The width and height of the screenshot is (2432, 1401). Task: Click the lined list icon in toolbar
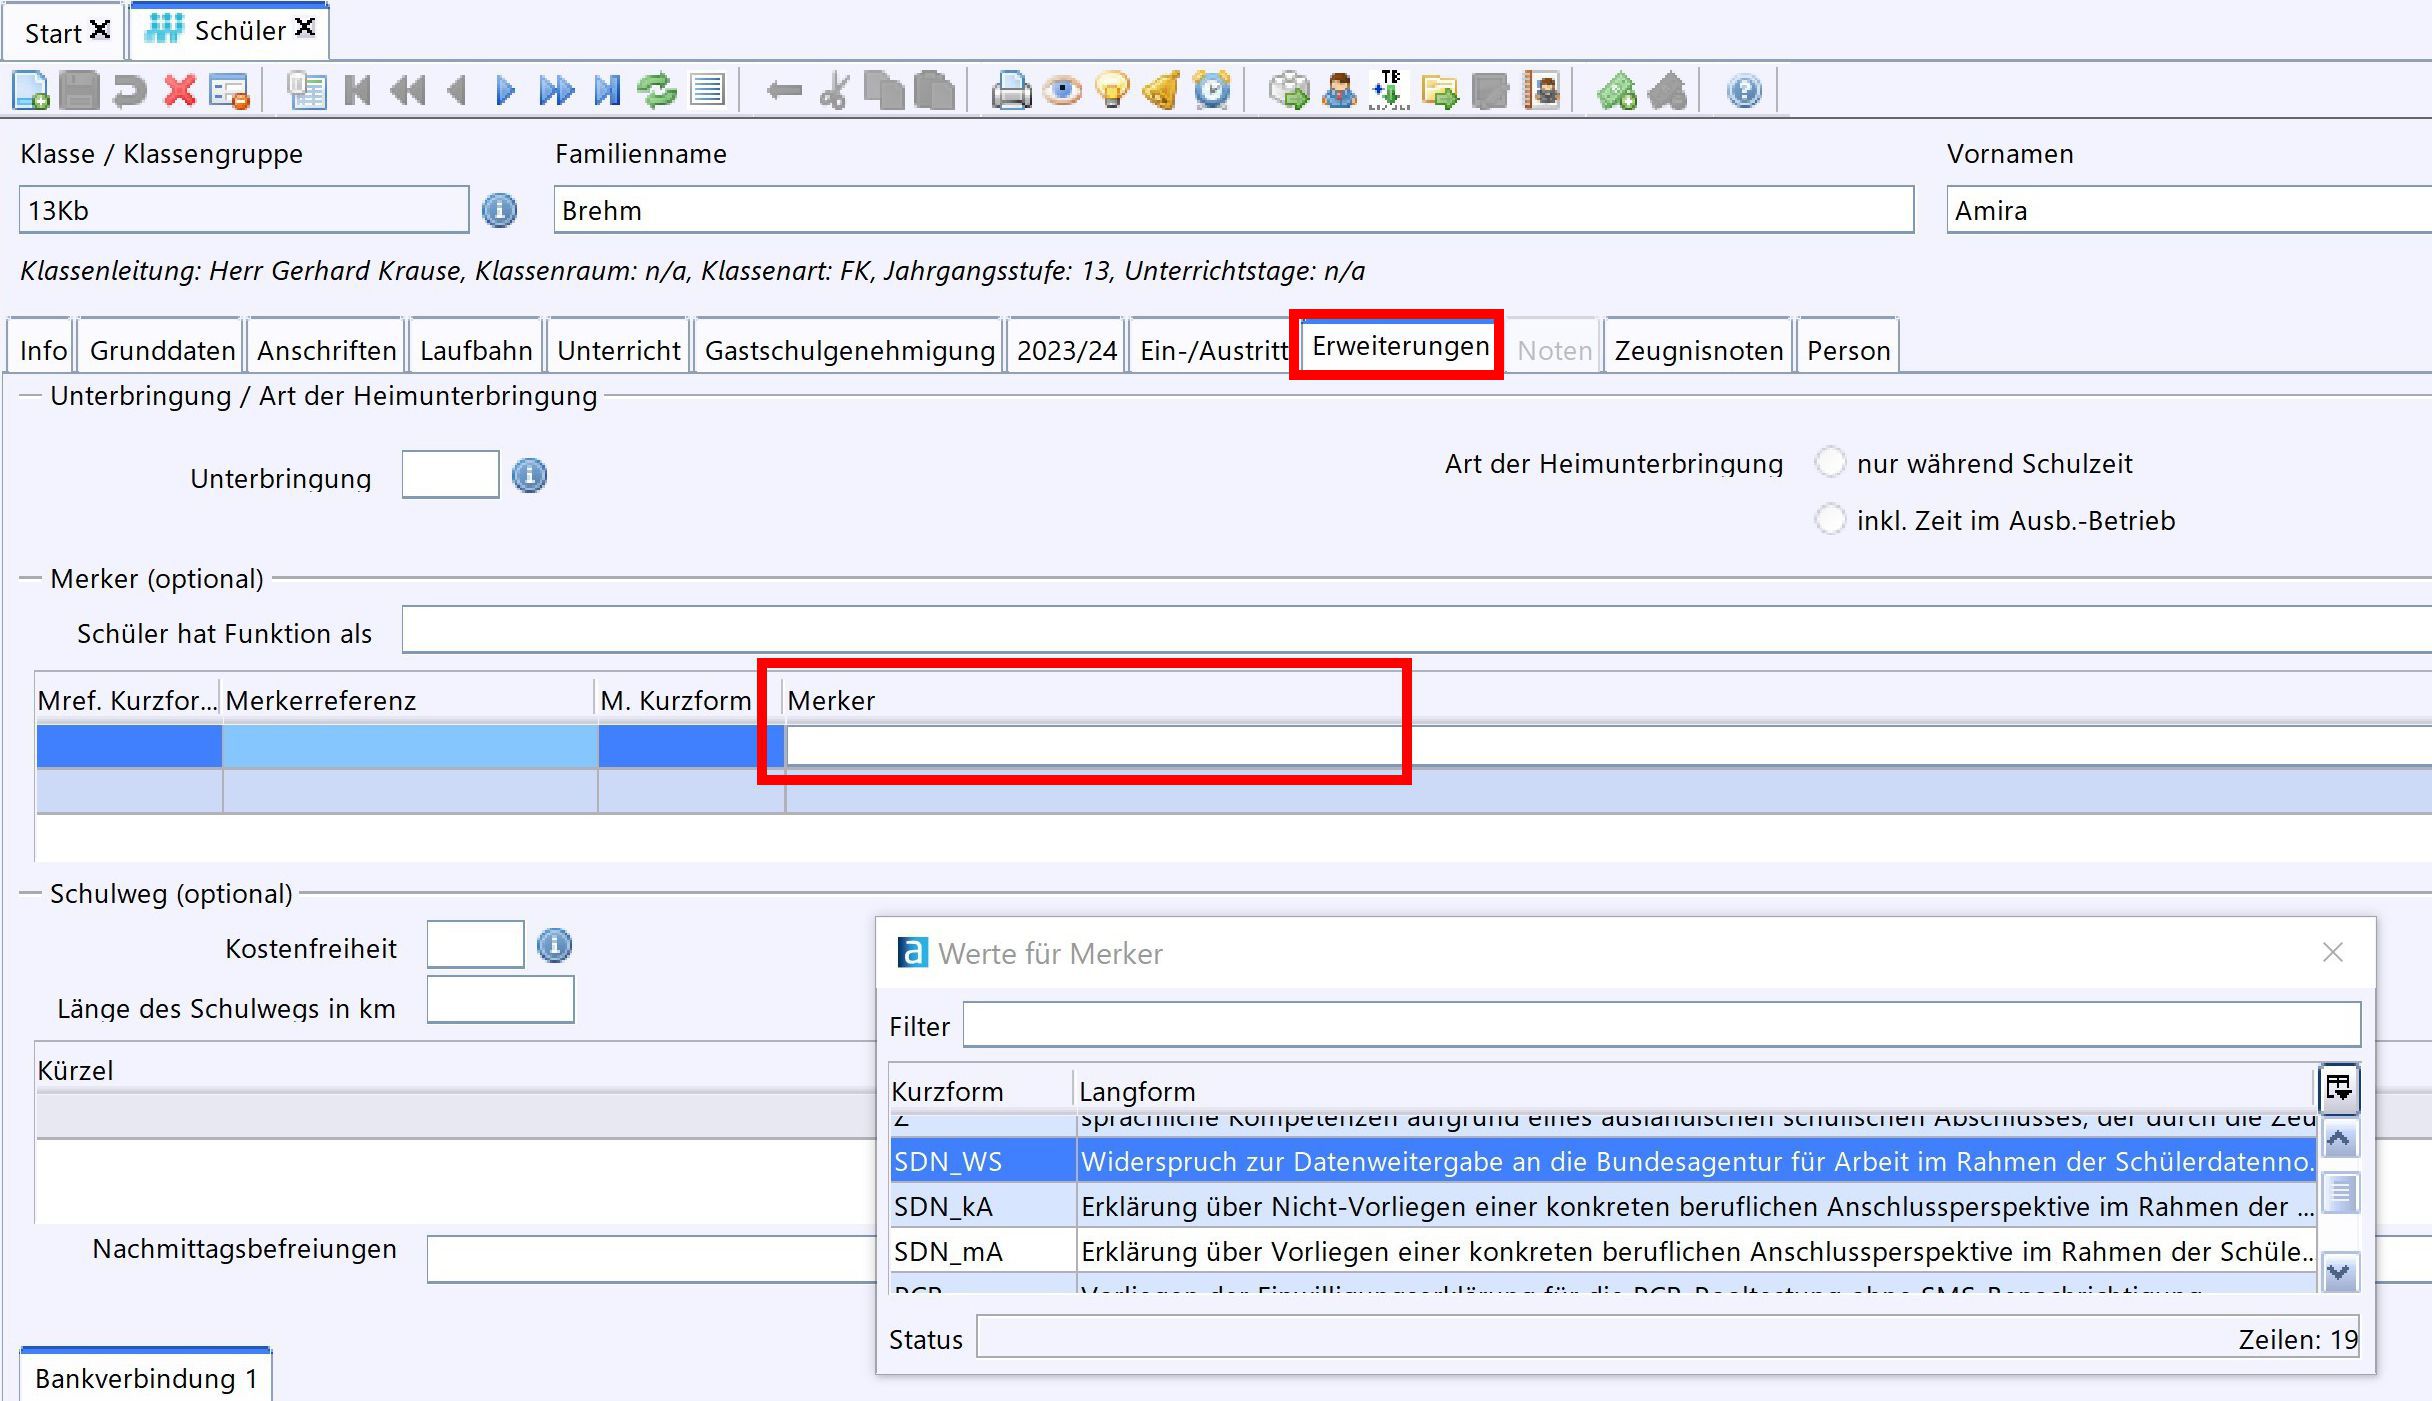point(707,91)
